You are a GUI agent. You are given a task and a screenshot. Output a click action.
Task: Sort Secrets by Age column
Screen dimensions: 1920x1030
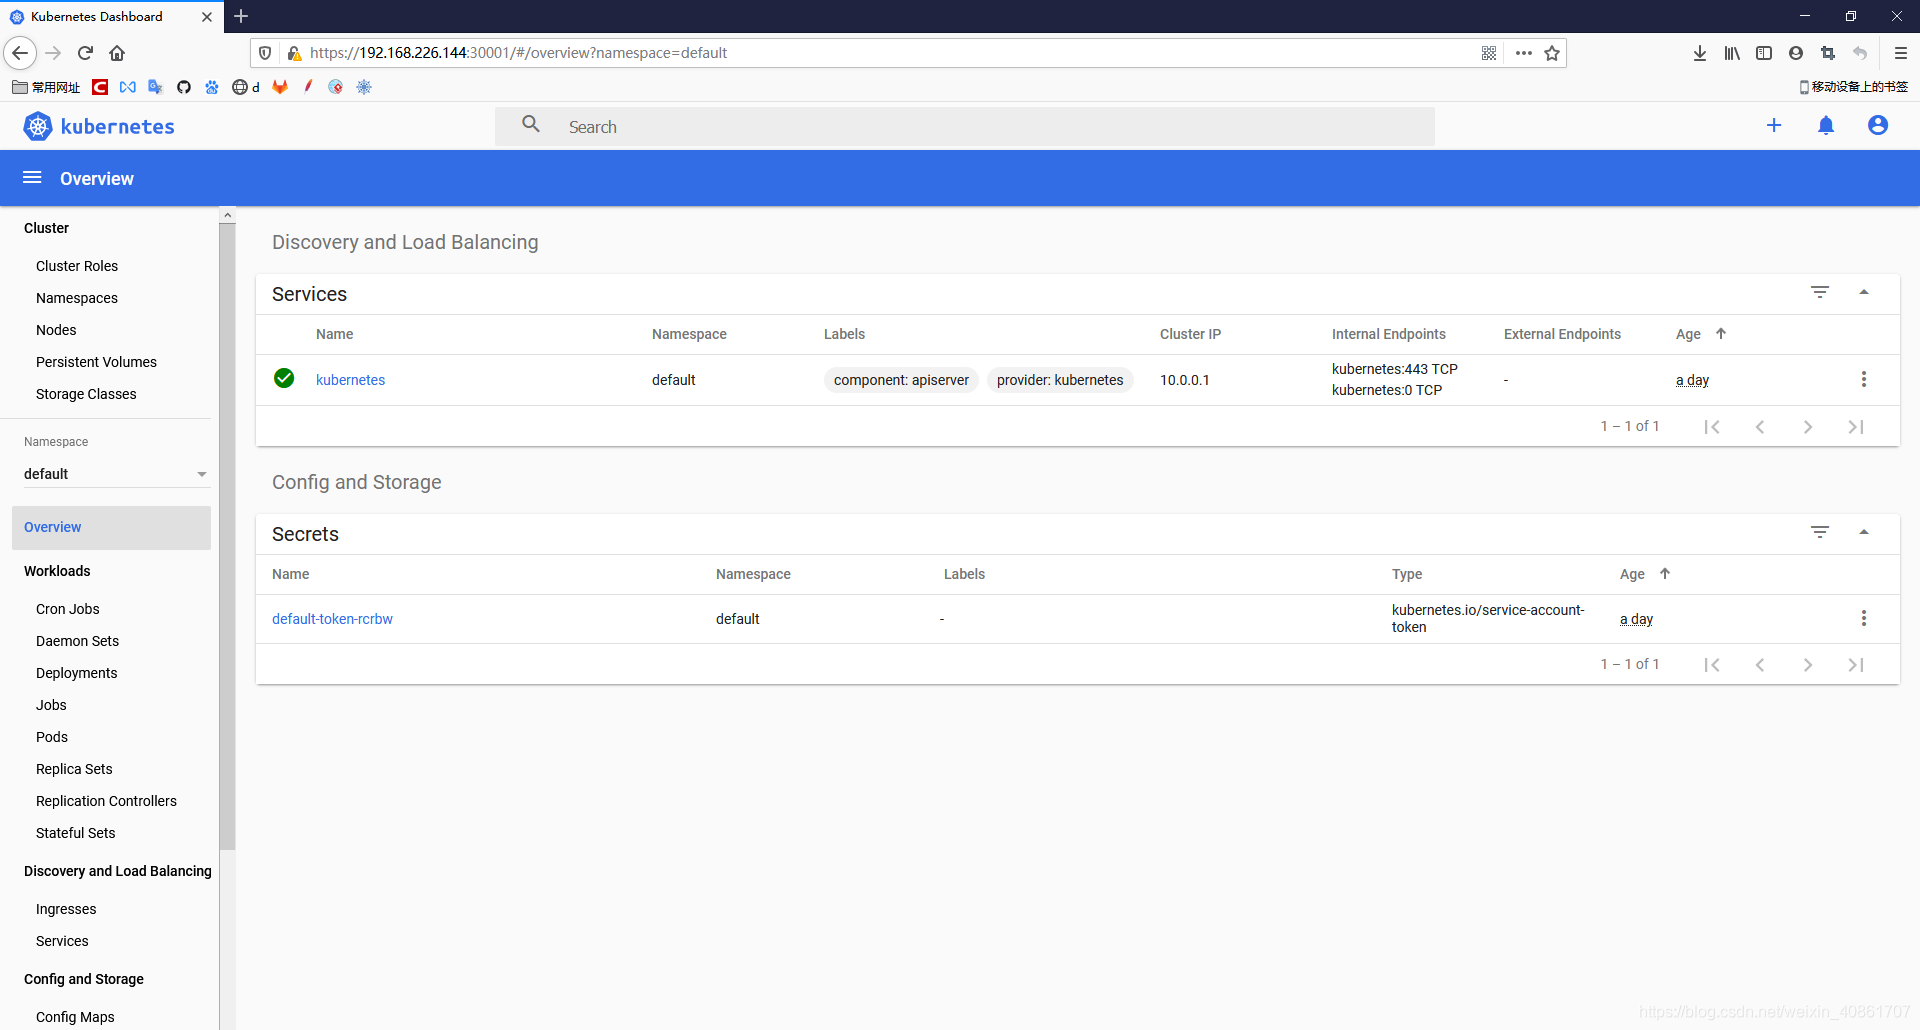pyautogui.click(x=1645, y=574)
